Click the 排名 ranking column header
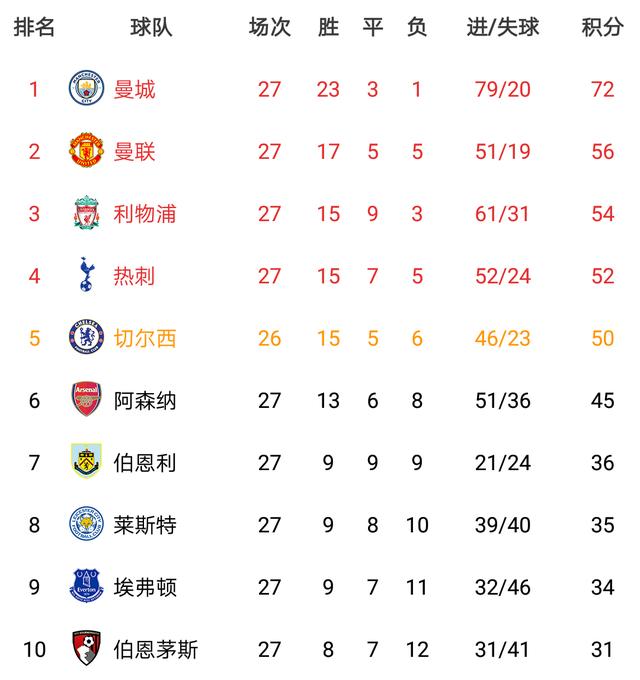The width and height of the screenshot is (640, 680). pyautogui.click(x=34, y=27)
